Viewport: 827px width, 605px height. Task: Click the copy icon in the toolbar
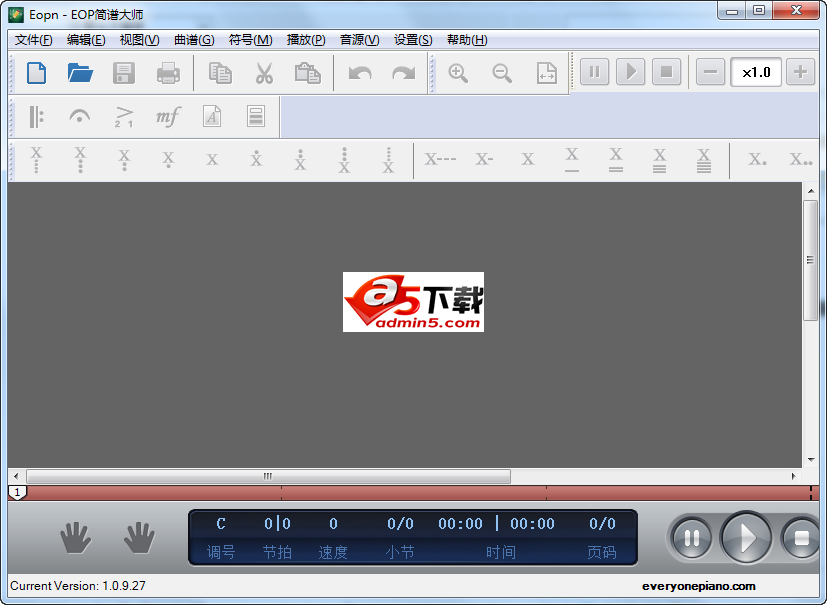pos(220,73)
